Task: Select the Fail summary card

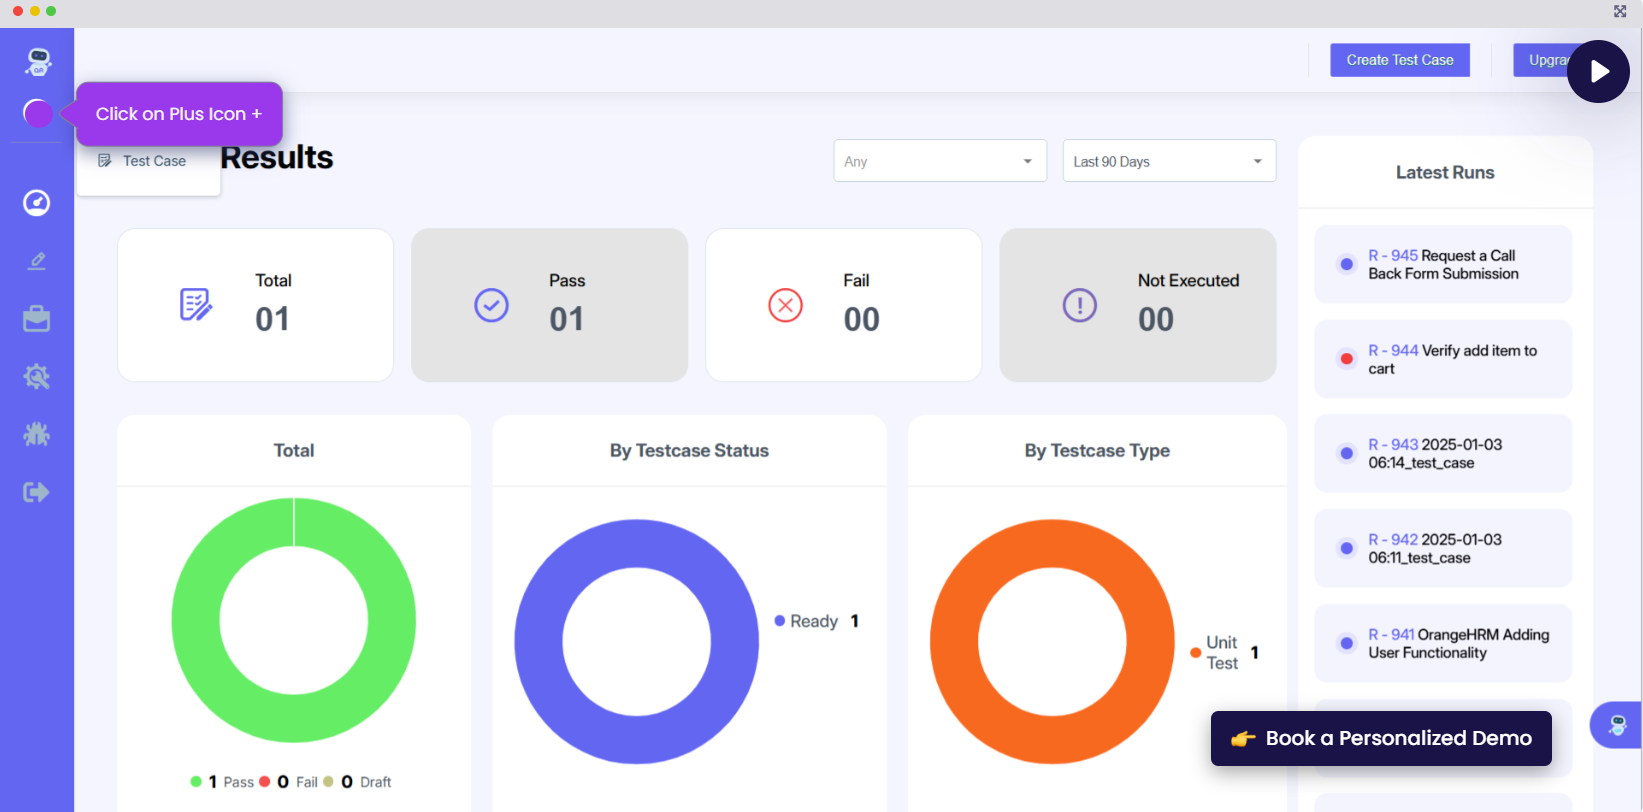Action: [843, 305]
